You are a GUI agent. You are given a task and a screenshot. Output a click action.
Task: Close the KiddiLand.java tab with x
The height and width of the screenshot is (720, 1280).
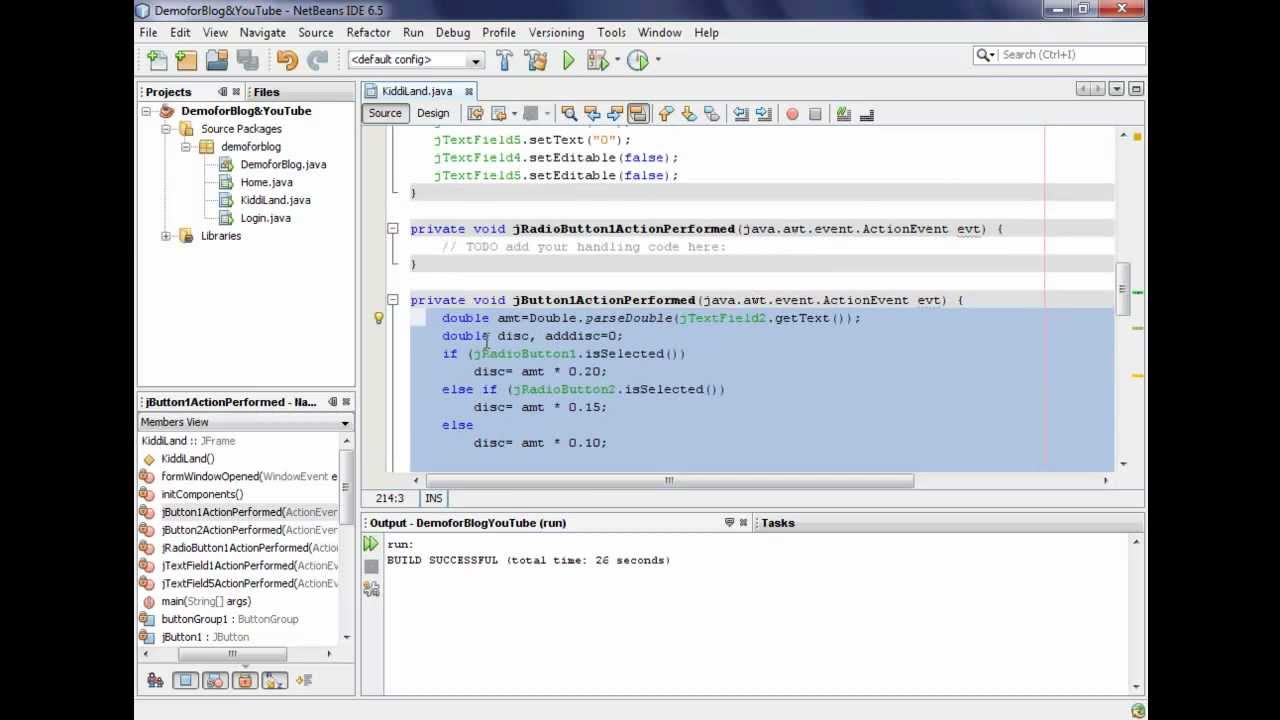pyautogui.click(x=468, y=92)
